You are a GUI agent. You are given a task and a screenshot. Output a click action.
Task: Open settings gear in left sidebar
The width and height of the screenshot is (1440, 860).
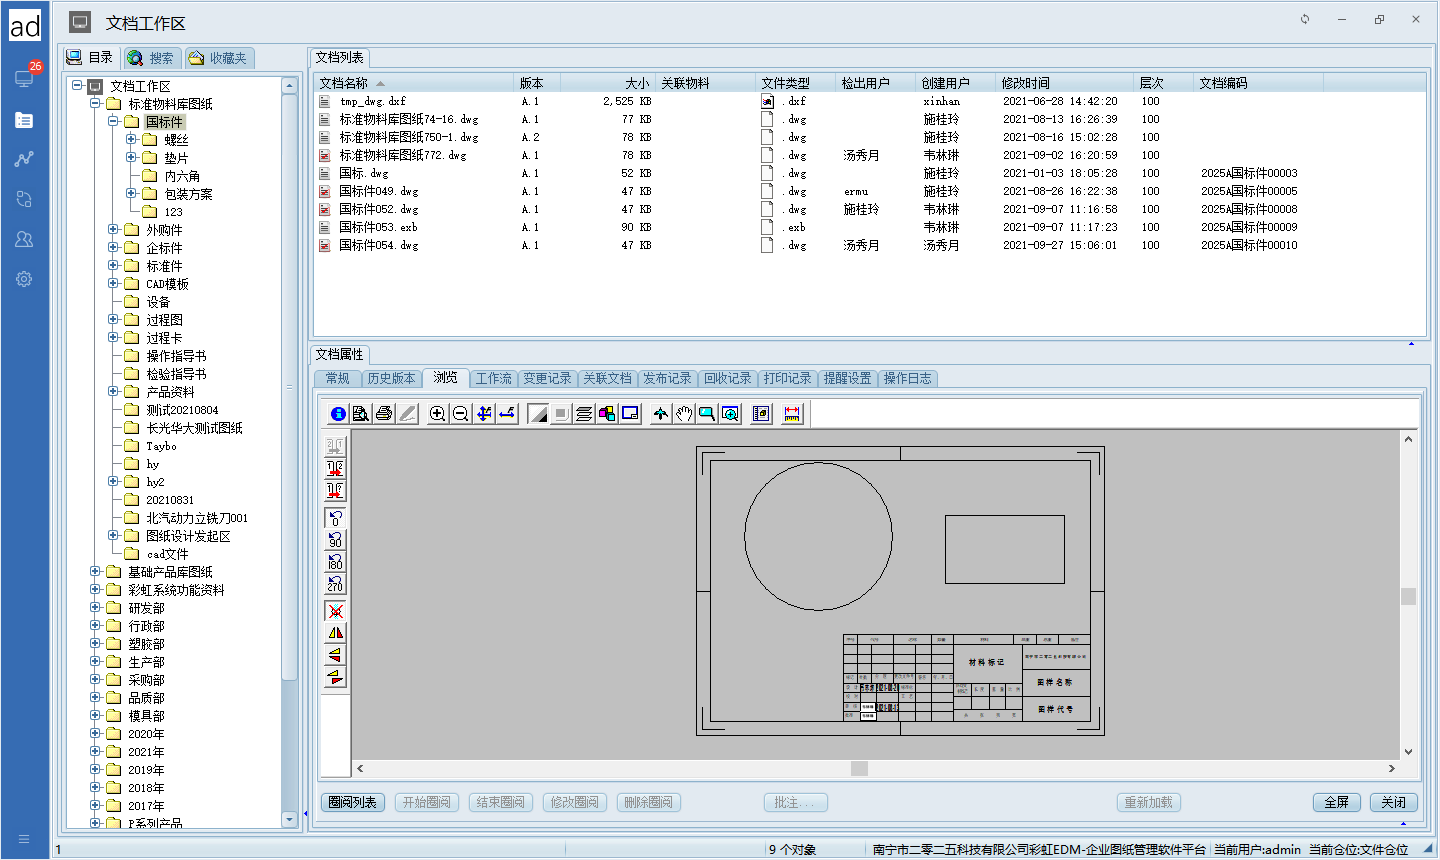pos(24,279)
